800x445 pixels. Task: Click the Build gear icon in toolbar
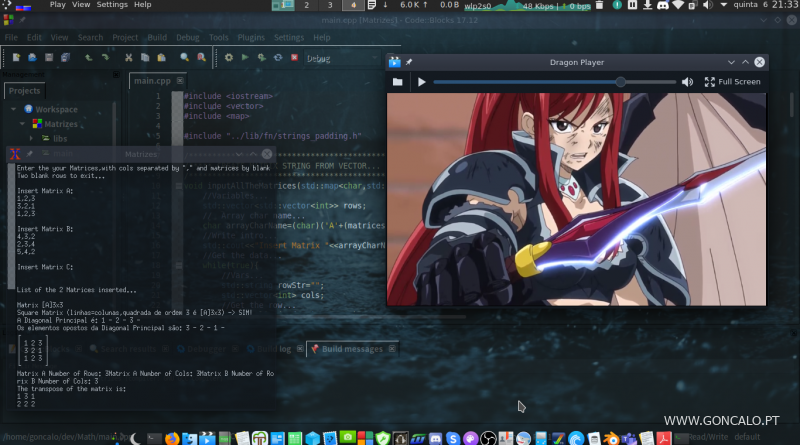229,58
